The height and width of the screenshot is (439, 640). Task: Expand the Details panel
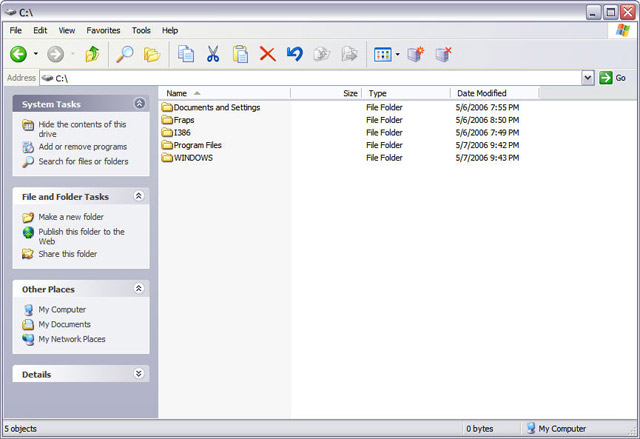139,373
